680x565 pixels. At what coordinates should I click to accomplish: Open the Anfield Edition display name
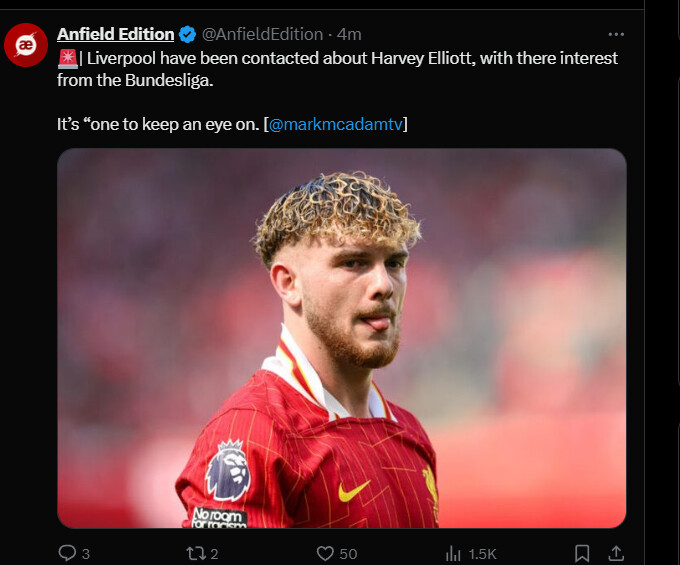click(115, 34)
